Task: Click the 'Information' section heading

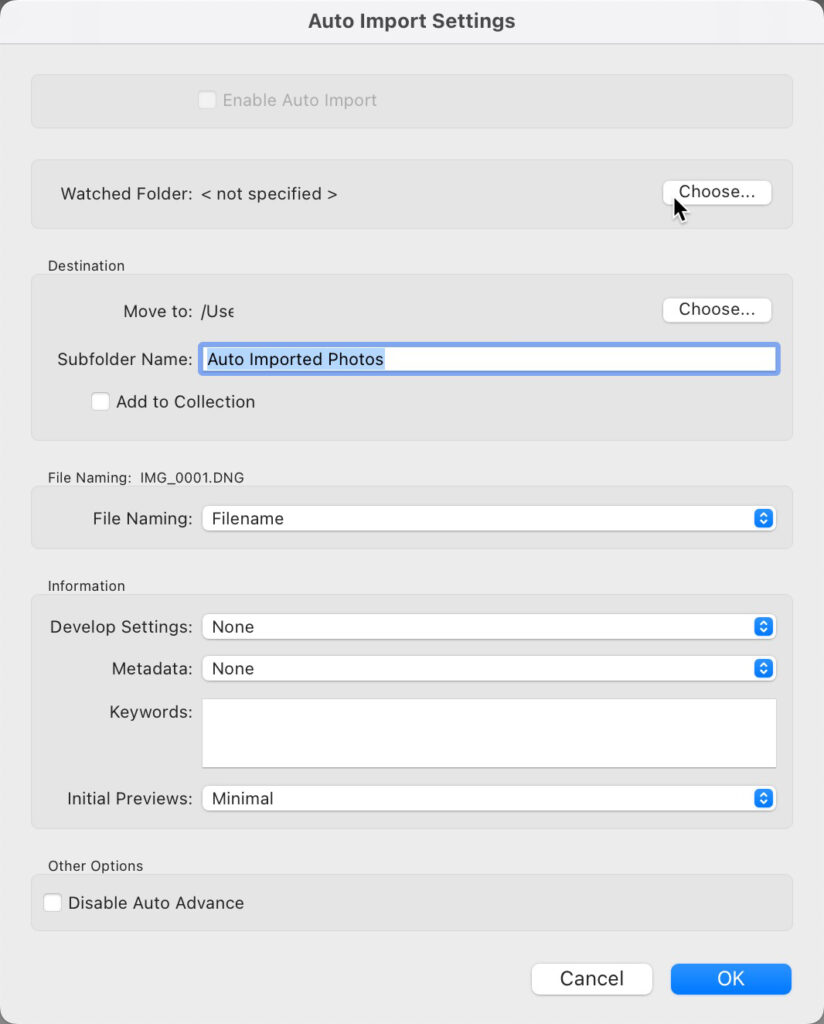Action: [86, 586]
